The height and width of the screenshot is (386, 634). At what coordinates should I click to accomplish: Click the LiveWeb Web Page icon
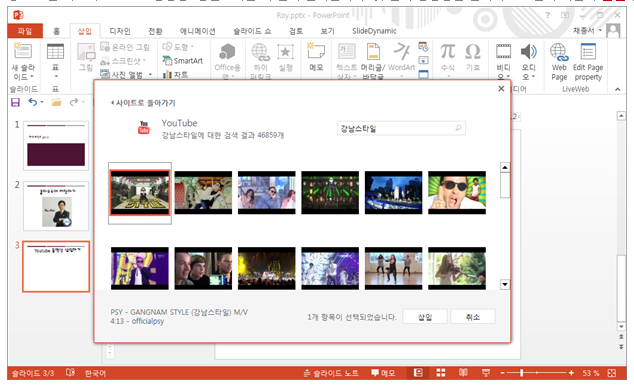(x=559, y=52)
